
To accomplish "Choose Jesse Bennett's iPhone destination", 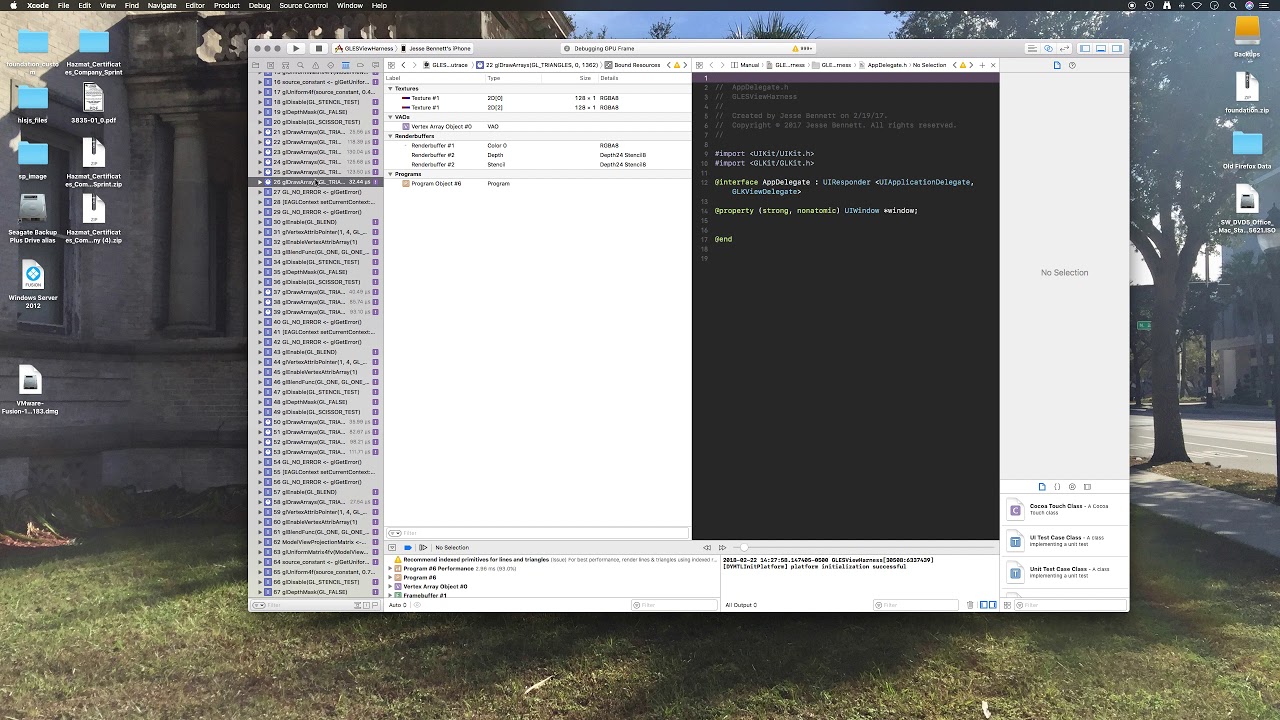I will 436,48.
